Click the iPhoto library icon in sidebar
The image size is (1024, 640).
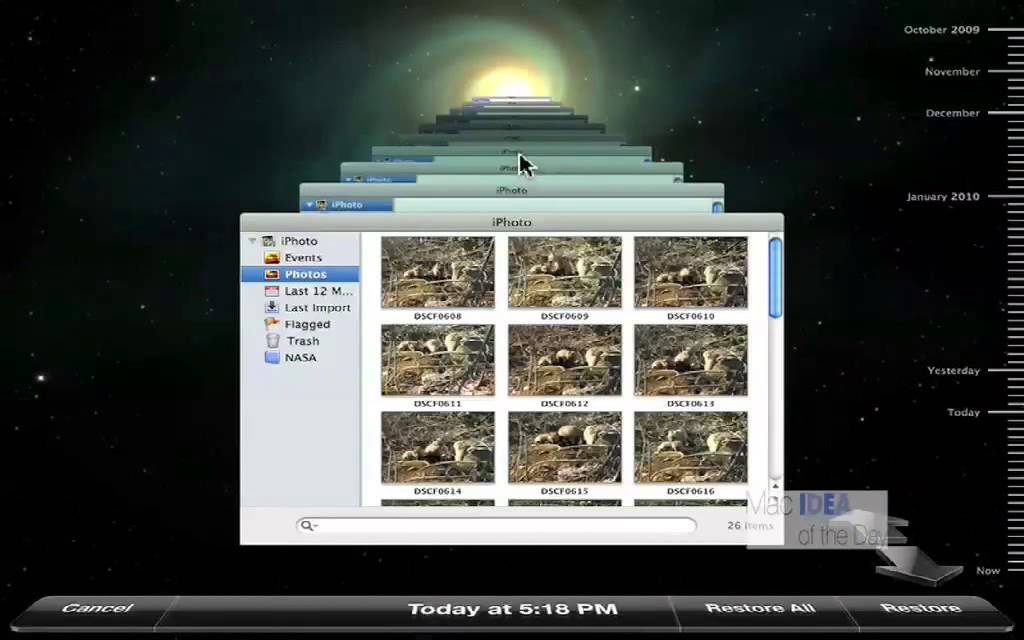pyautogui.click(x=269, y=241)
